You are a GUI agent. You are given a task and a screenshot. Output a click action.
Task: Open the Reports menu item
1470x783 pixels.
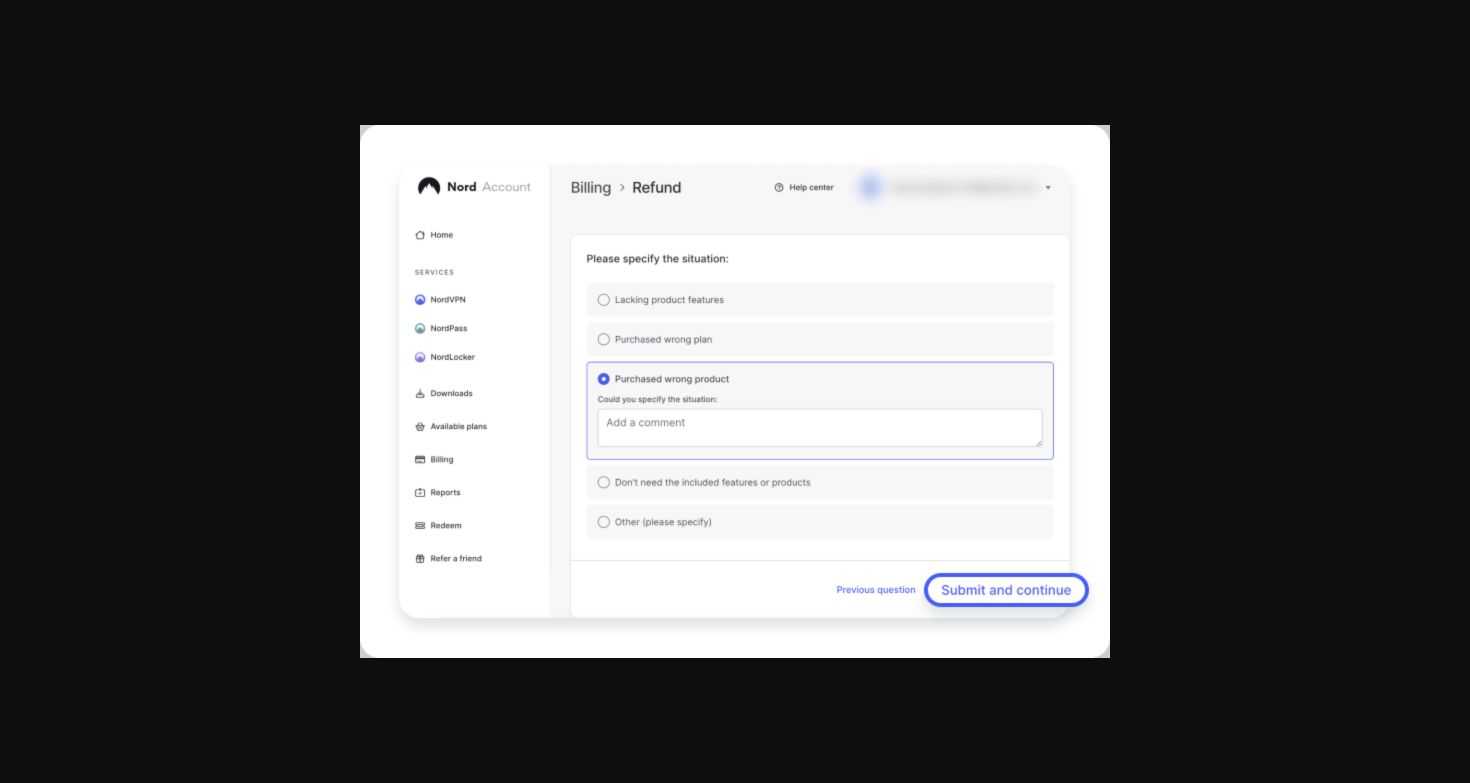[438, 493]
